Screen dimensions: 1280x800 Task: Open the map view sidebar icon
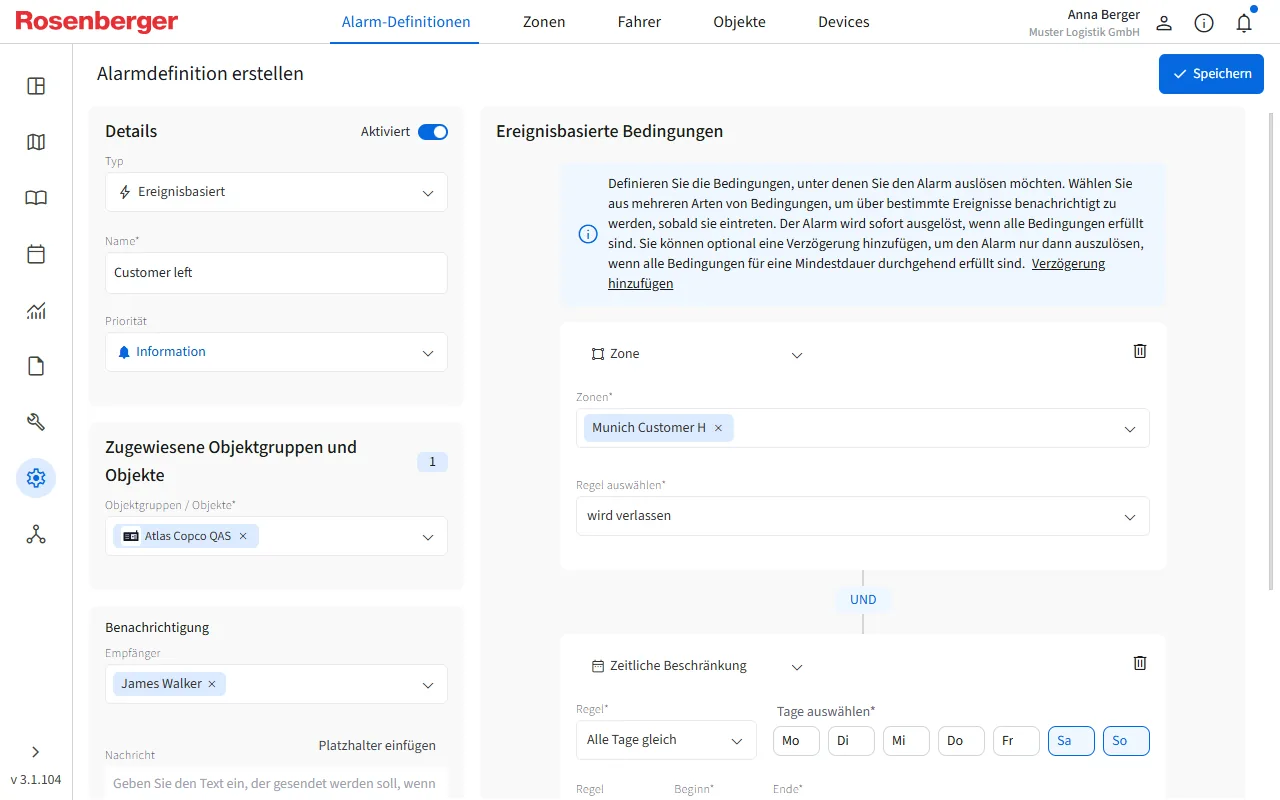36,142
